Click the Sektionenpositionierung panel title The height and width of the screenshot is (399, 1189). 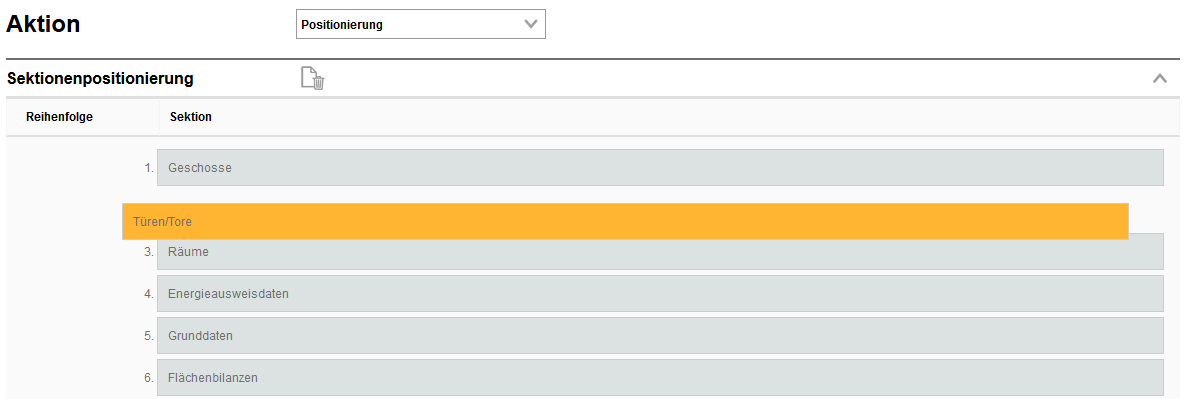pos(100,78)
